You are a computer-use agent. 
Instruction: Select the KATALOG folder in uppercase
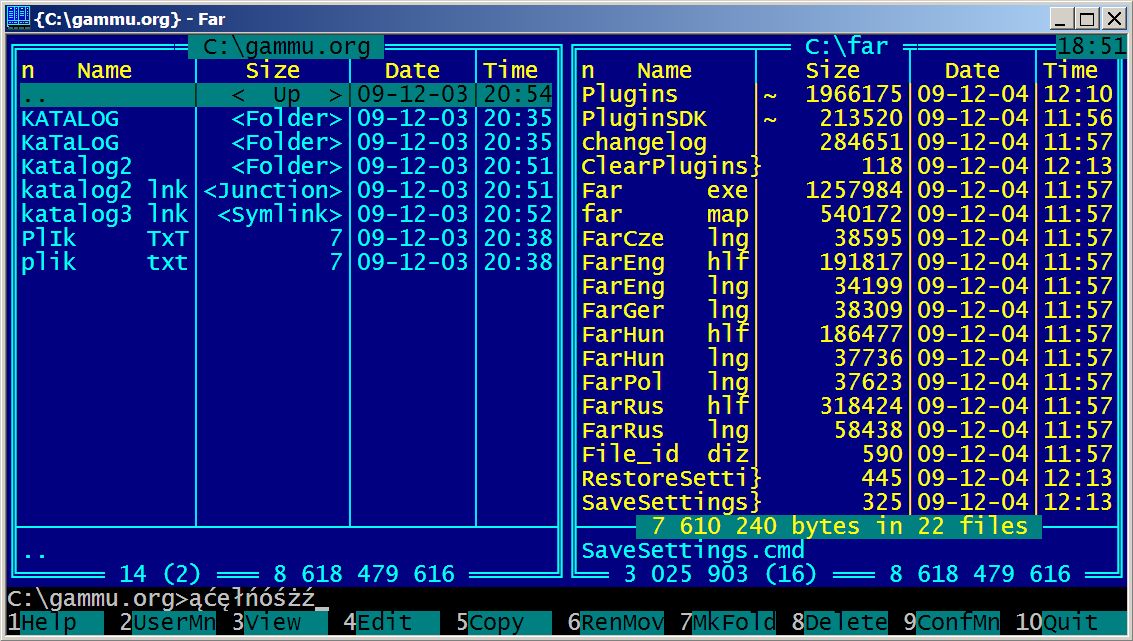[x=286, y=119]
